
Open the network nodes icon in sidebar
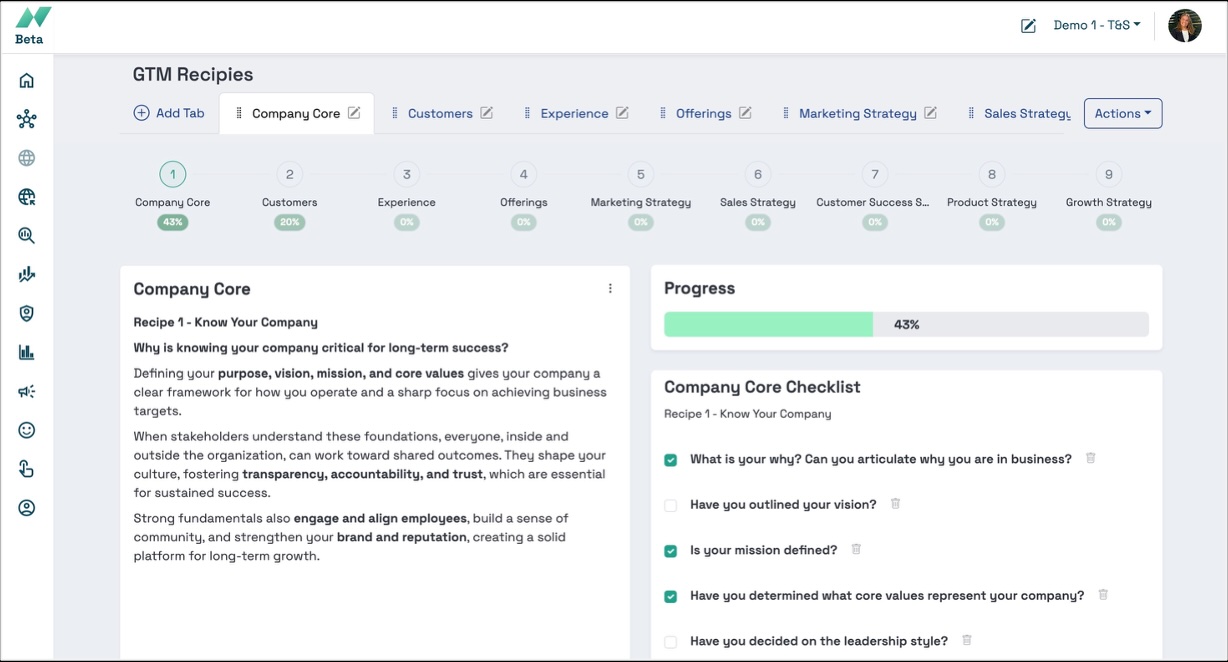click(27, 120)
